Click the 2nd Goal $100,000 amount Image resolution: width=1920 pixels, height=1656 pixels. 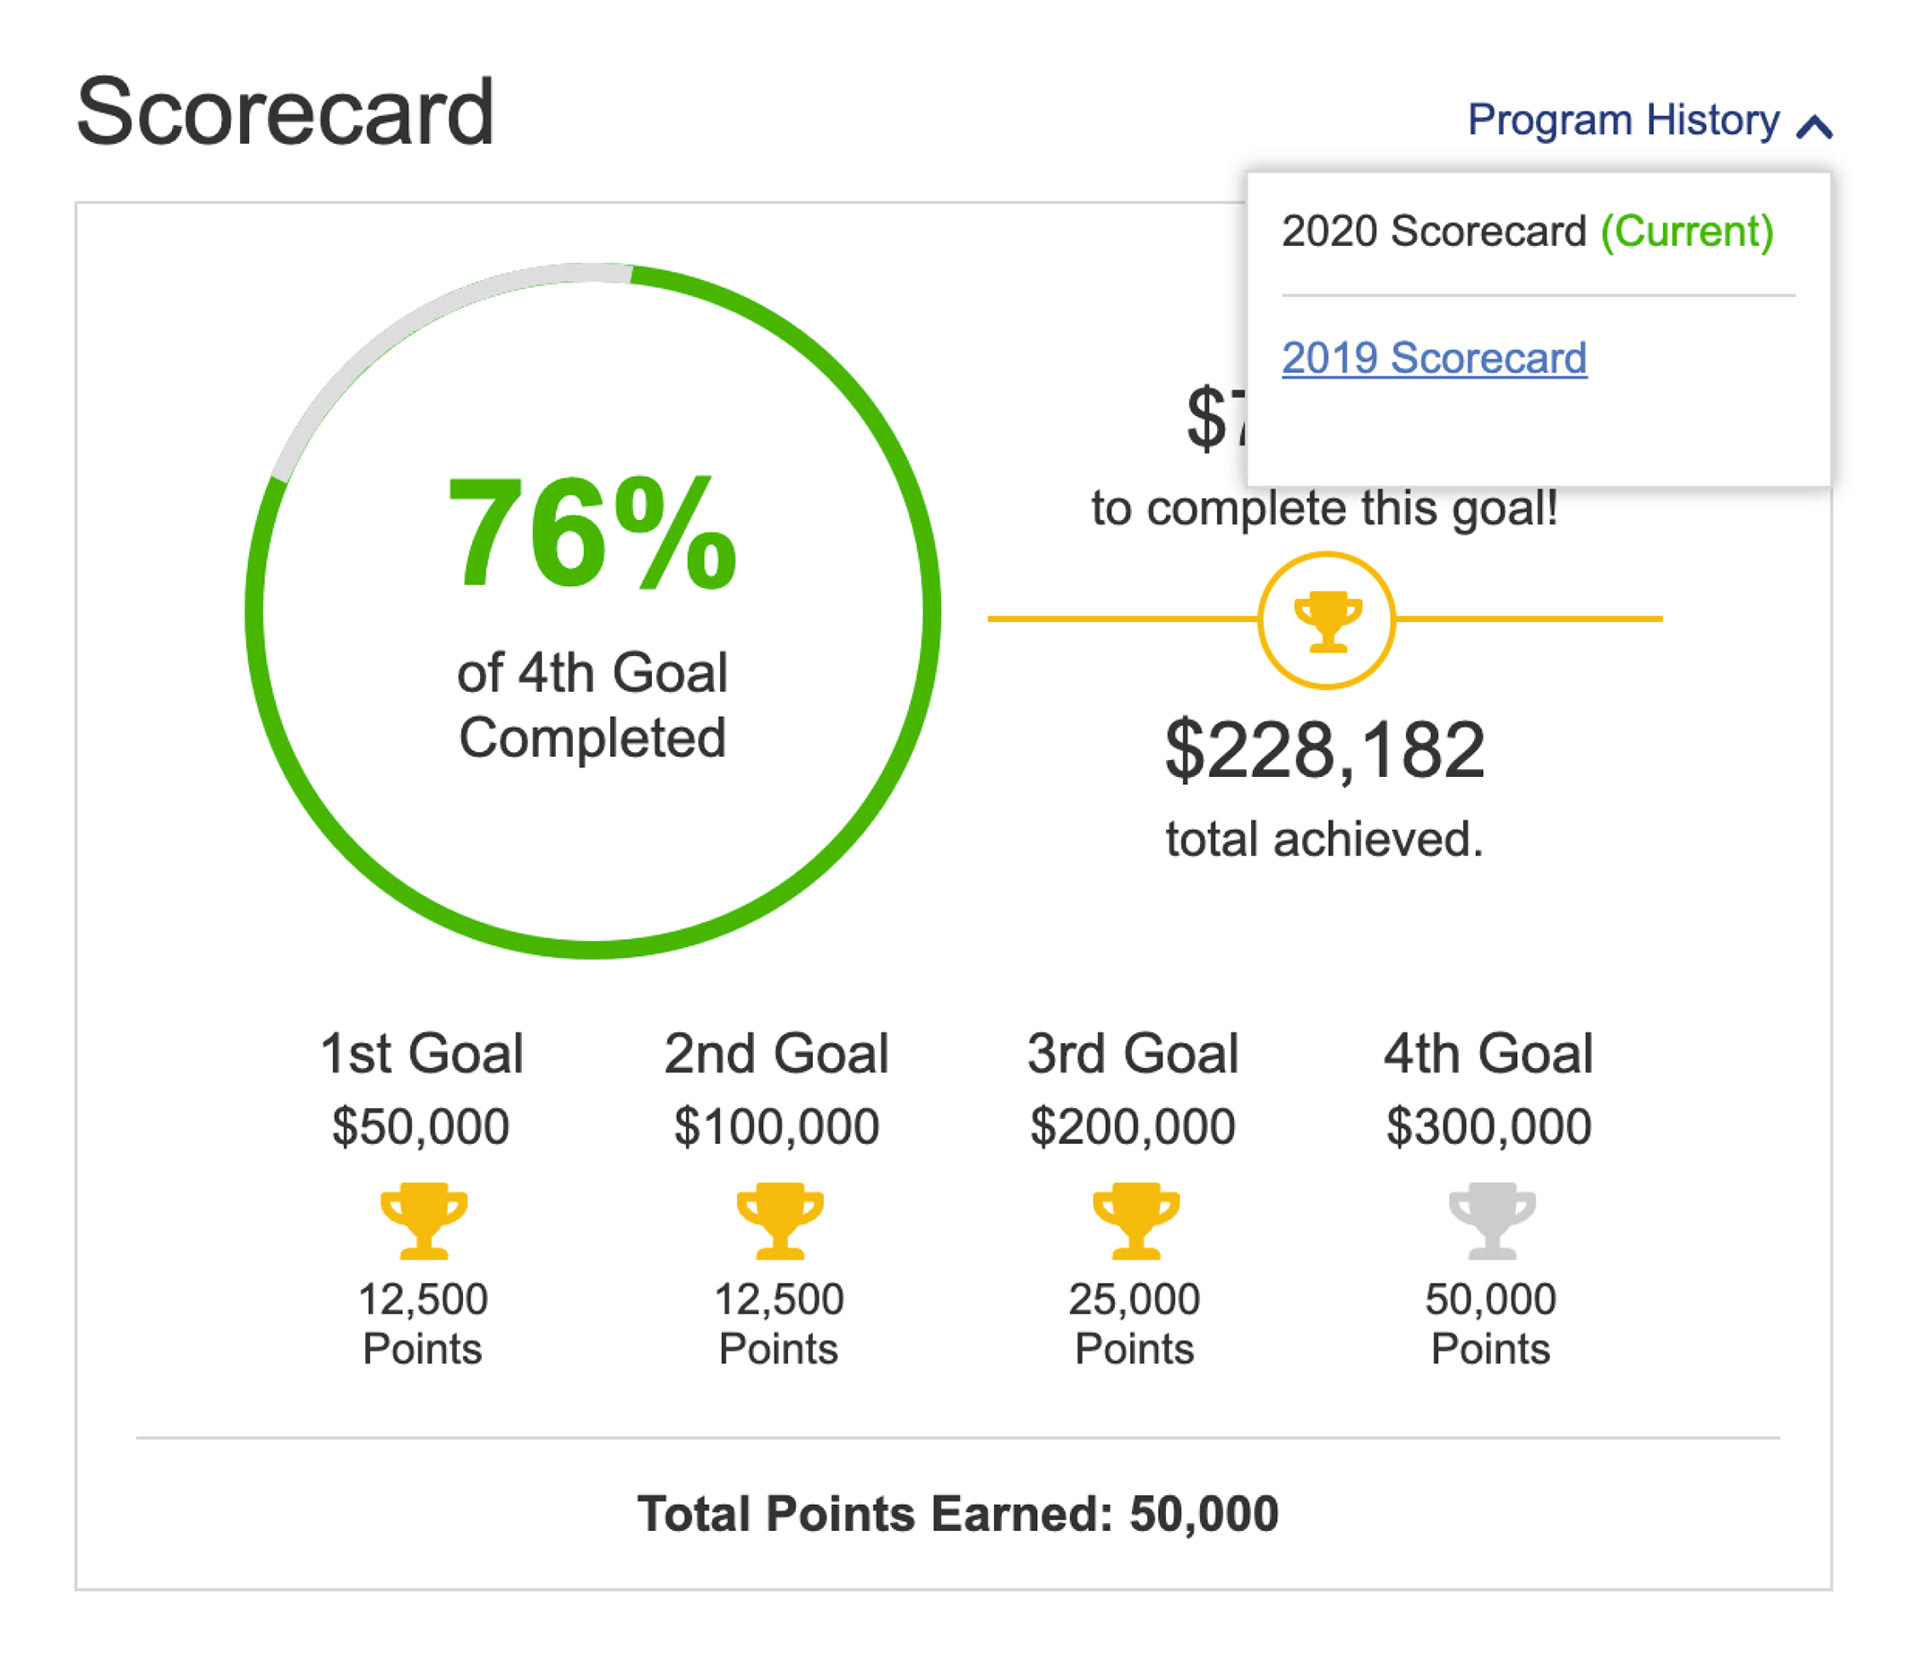(x=777, y=1126)
